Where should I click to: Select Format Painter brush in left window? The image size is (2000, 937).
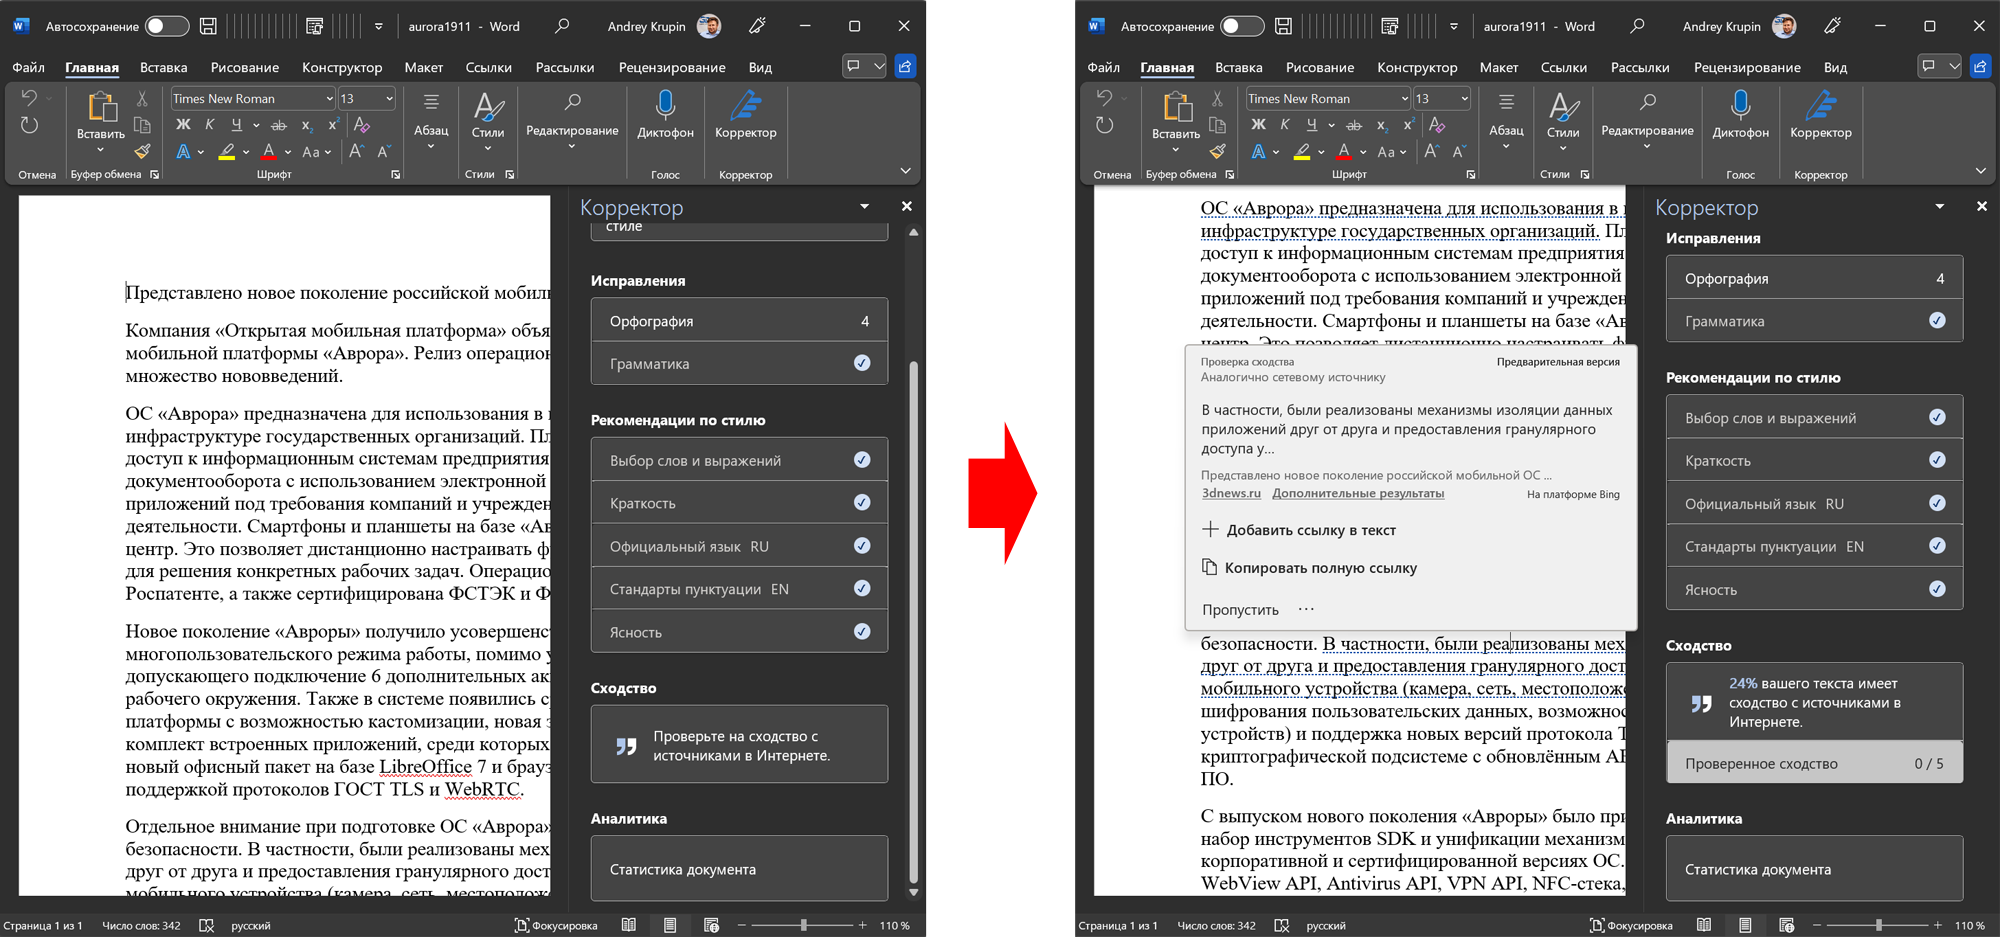[142, 152]
